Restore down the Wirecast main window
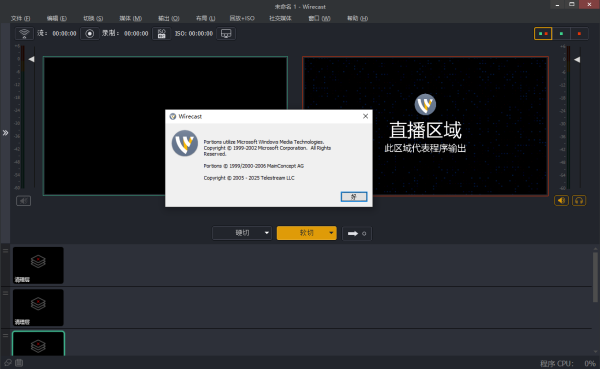Viewport: 600px width, 369px height. pos(572,5)
